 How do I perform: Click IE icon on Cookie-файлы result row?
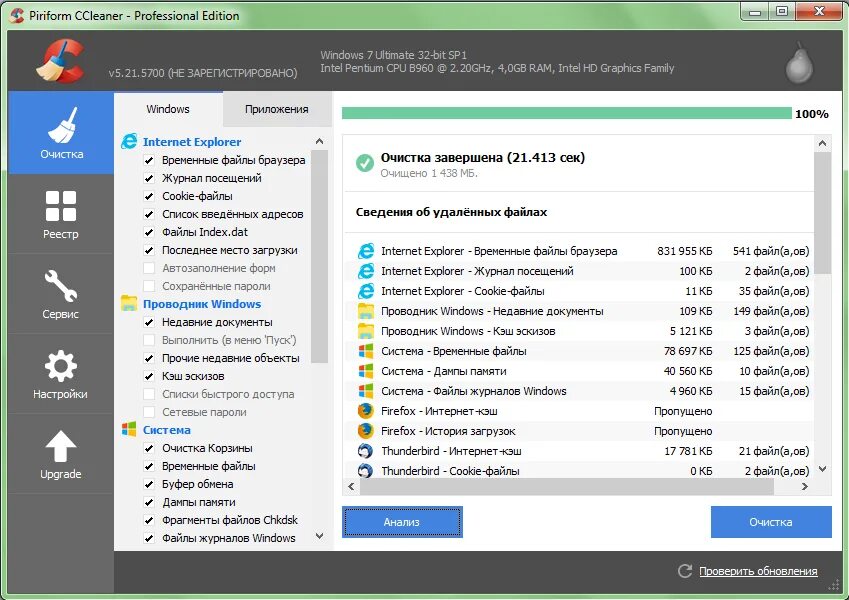click(x=366, y=291)
